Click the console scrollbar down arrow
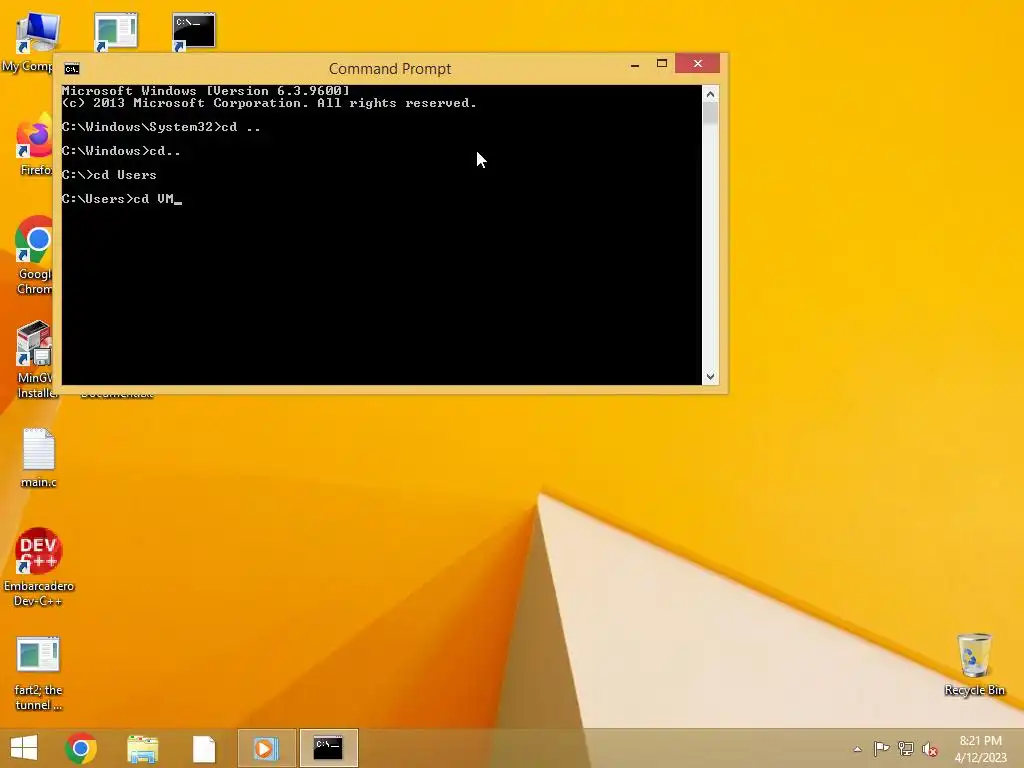Image resolution: width=1024 pixels, height=768 pixels. 711,376
